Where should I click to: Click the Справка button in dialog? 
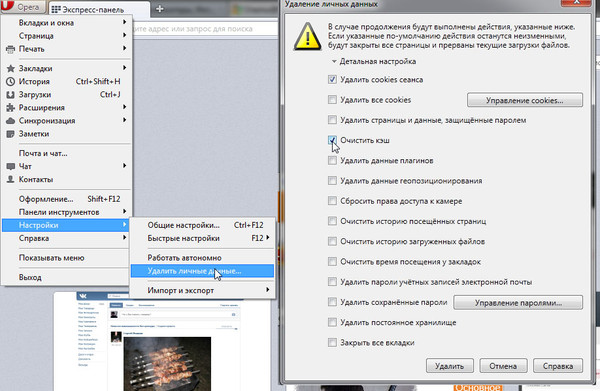pyautogui.click(x=558, y=366)
